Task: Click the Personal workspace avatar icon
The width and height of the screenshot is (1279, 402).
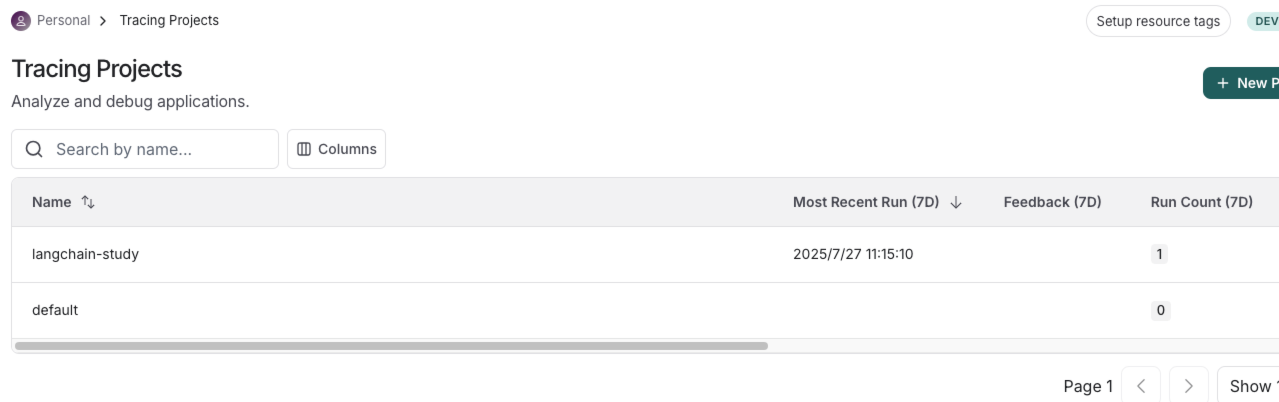Action: (x=20, y=20)
